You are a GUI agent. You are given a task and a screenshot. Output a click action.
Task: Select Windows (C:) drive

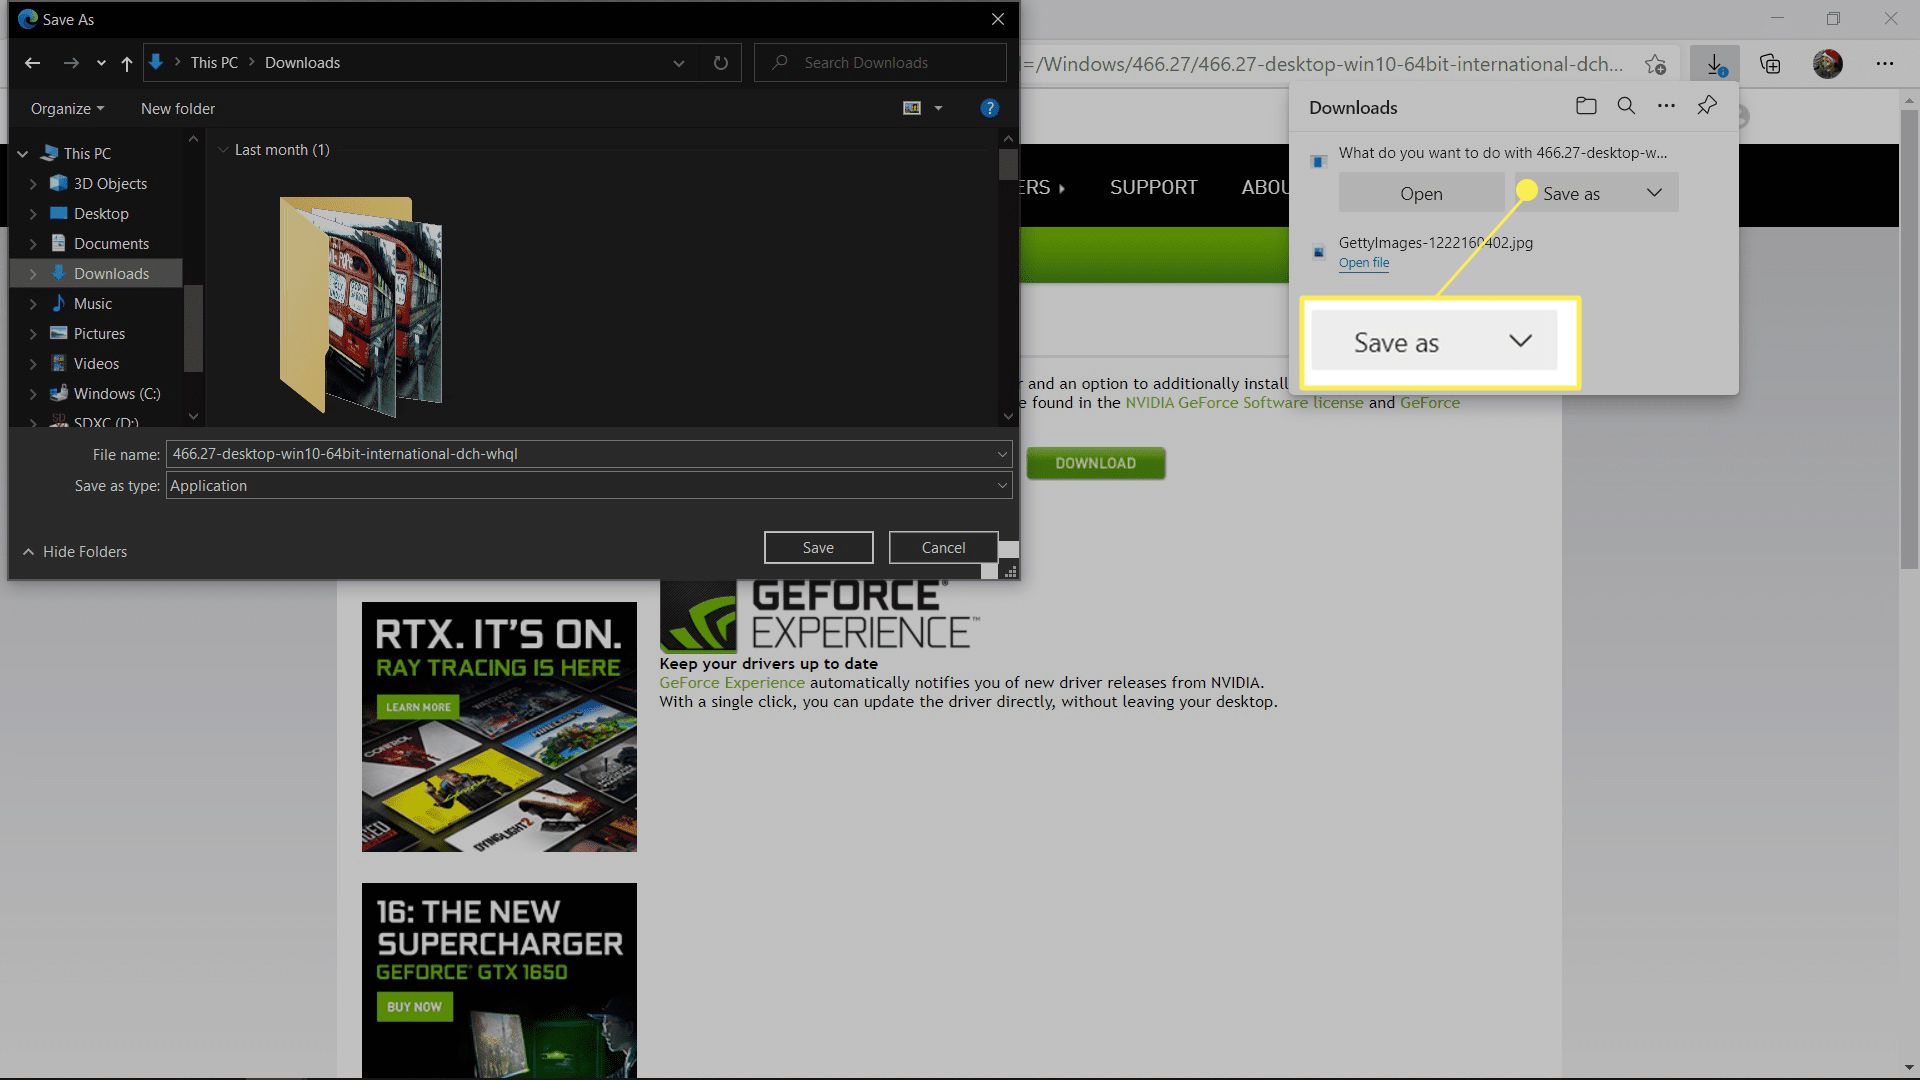click(117, 394)
